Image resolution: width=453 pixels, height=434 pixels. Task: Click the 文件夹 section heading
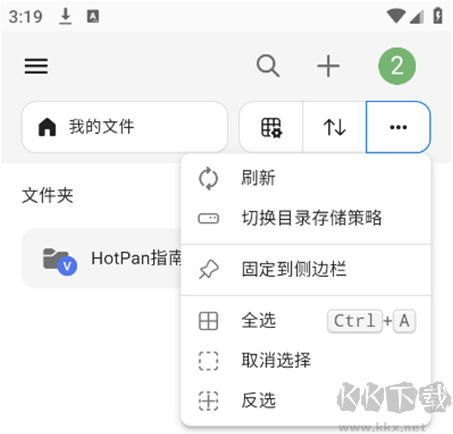tap(48, 195)
